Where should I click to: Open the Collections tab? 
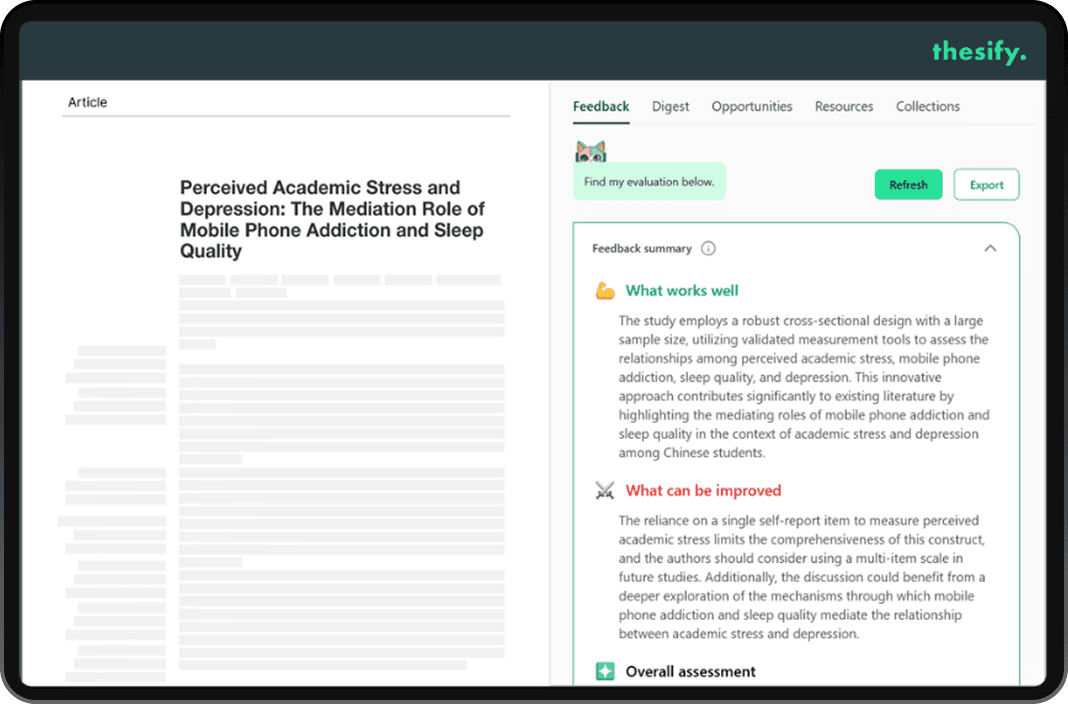[928, 107]
